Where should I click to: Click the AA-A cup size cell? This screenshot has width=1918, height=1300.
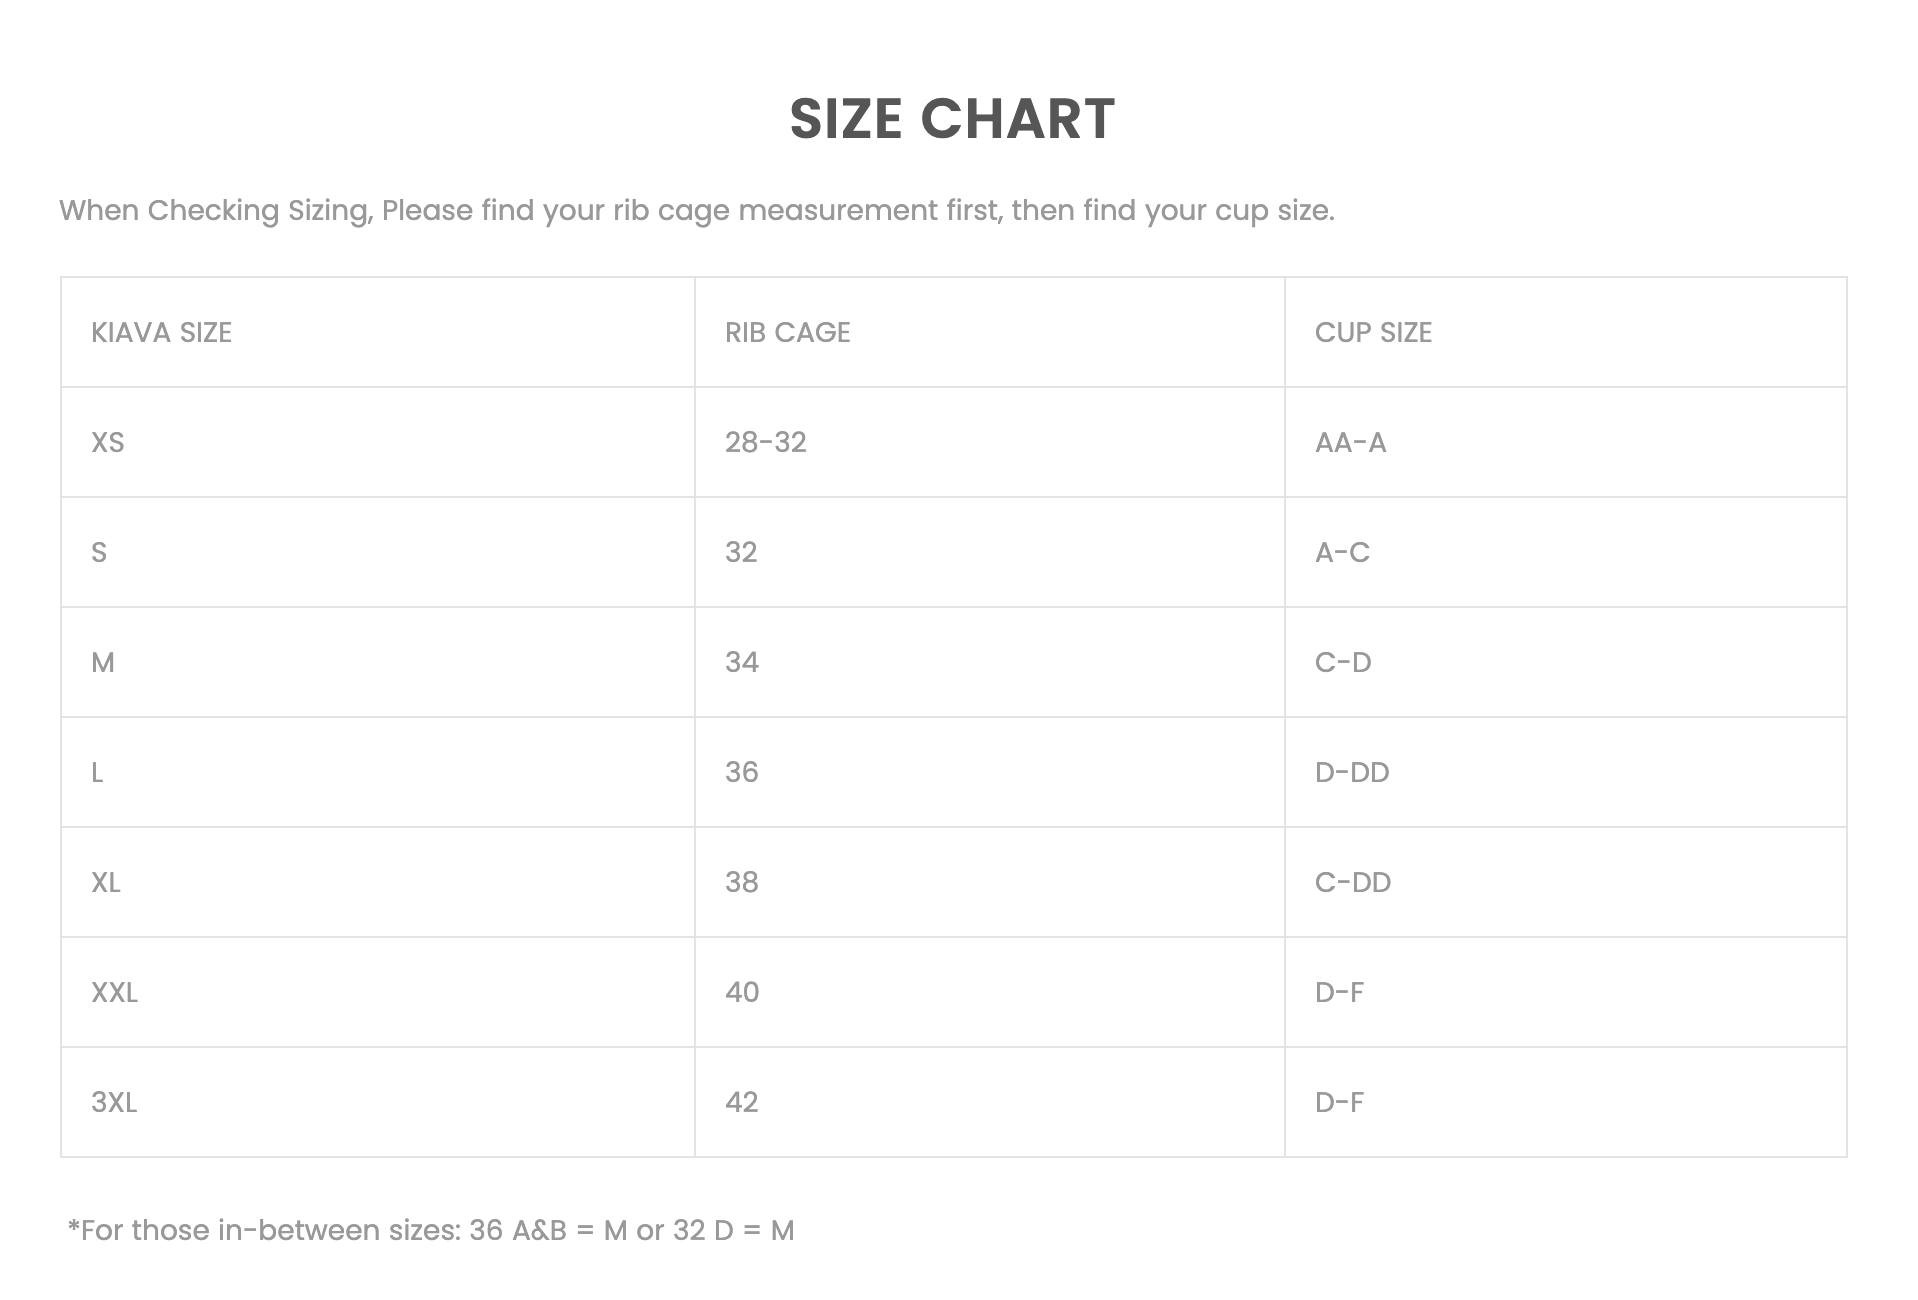1350,442
